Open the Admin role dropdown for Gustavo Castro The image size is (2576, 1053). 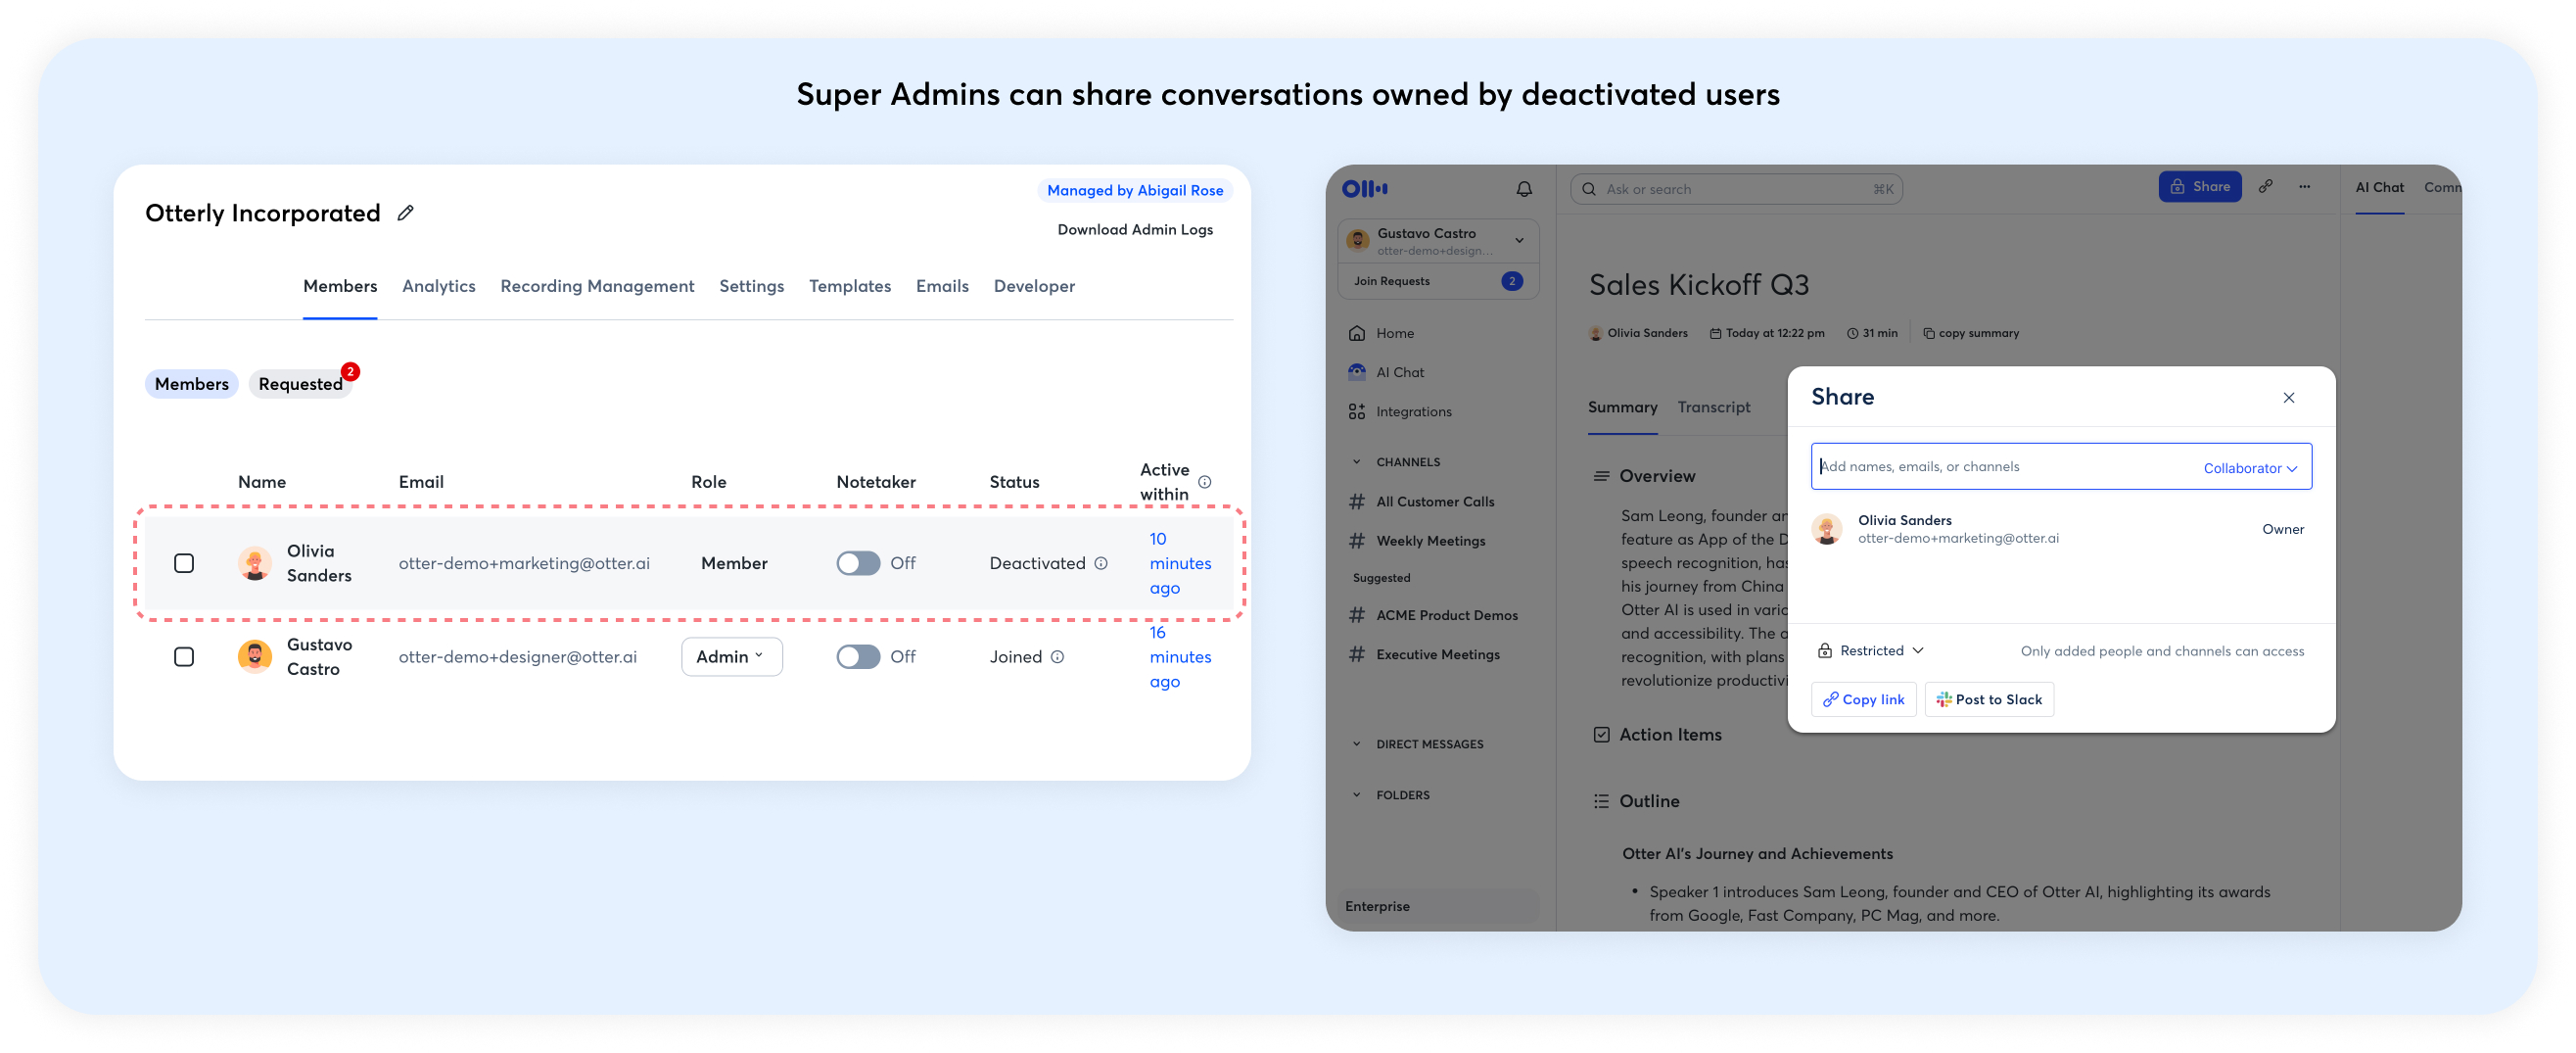point(731,657)
